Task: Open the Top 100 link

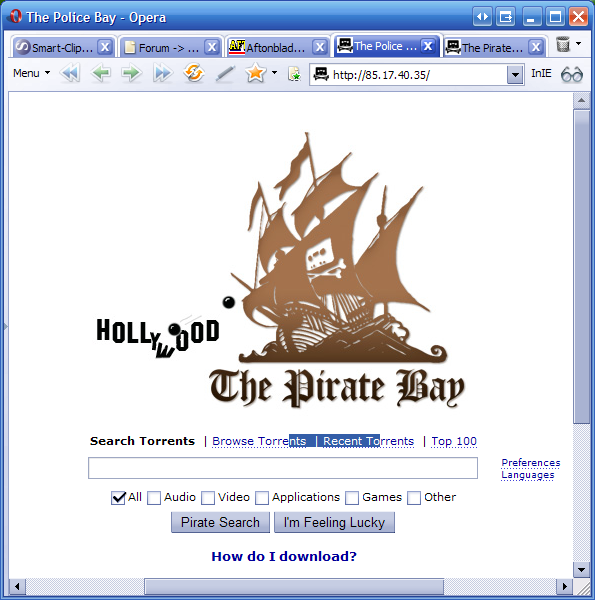Action: click(x=454, y=441)
